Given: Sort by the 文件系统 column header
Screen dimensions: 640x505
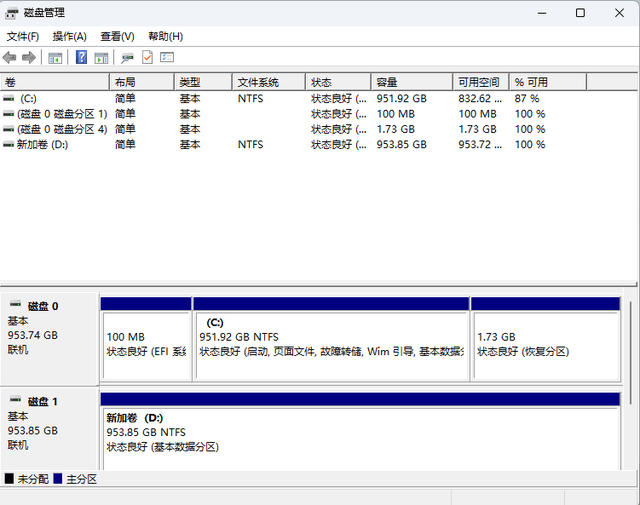Looking at the screenshot, I should pos(269,82).
